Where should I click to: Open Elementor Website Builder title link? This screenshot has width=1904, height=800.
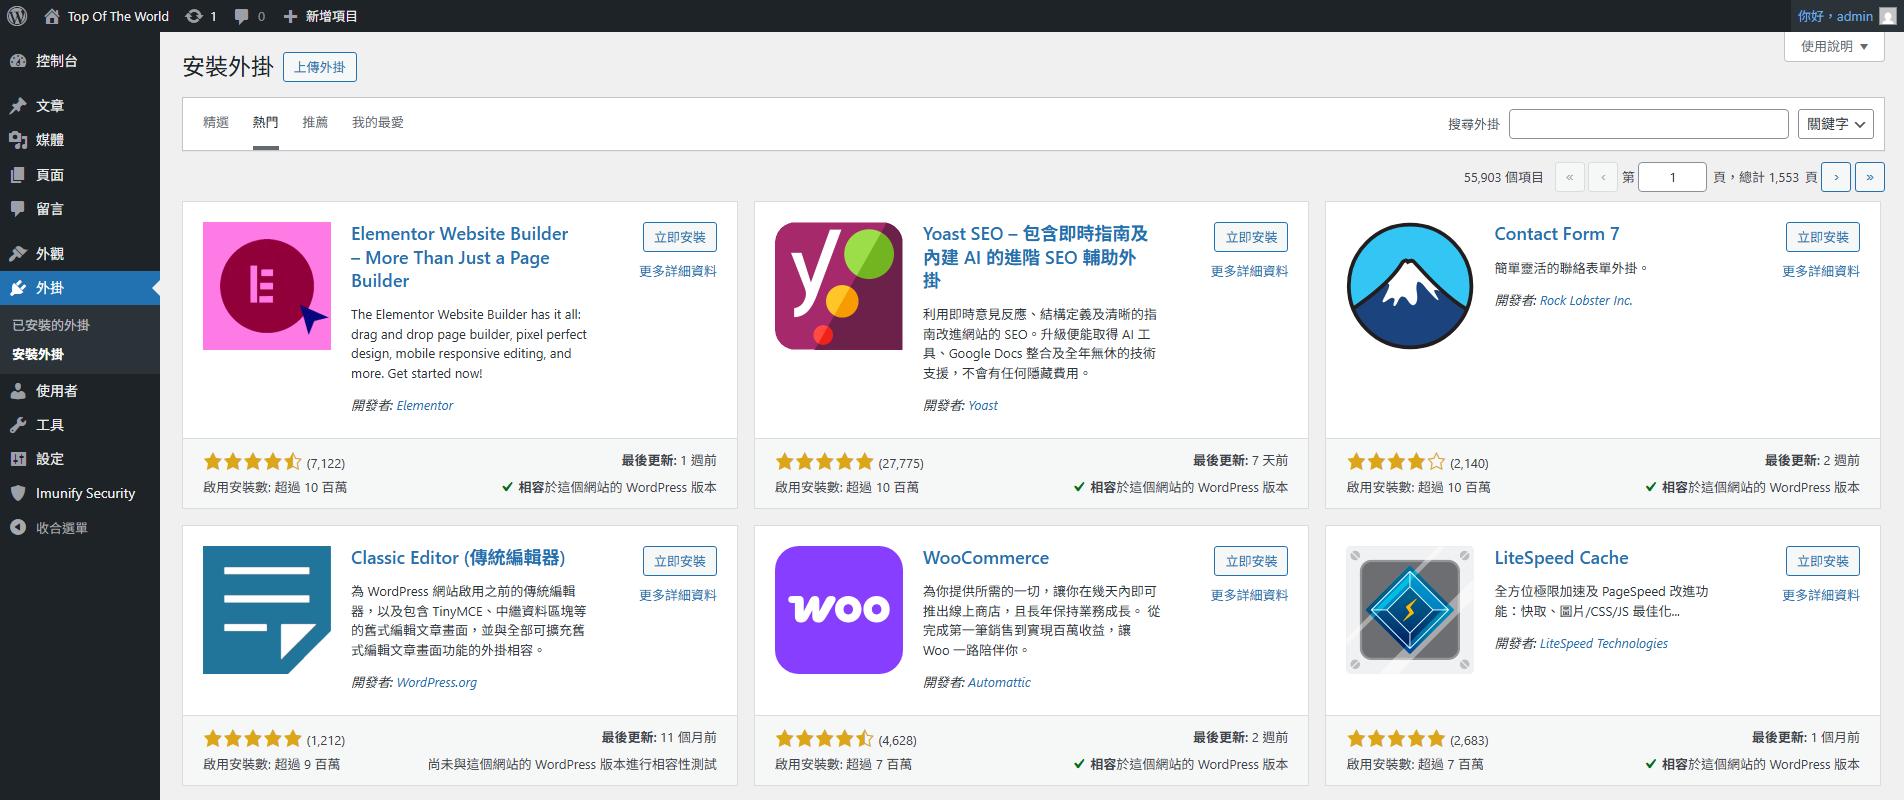tap(459, 257)
